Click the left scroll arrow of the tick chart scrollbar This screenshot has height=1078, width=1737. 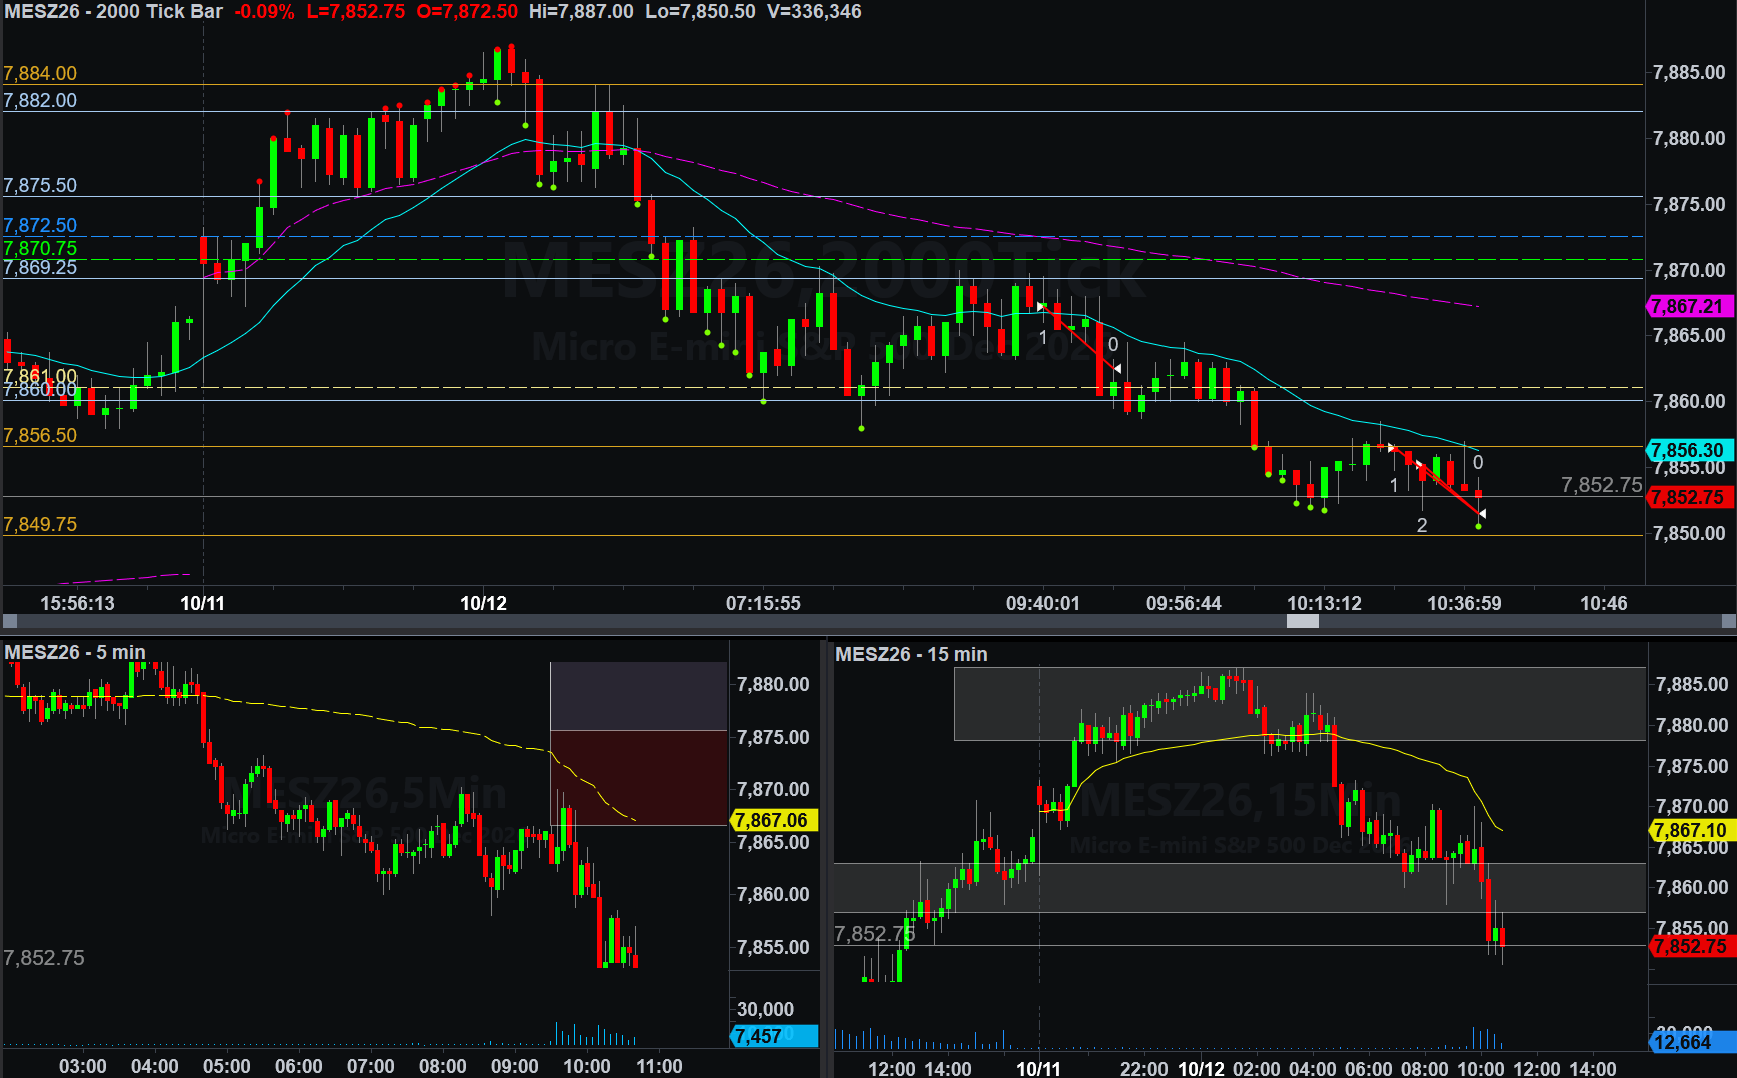[x=10, y=621]
